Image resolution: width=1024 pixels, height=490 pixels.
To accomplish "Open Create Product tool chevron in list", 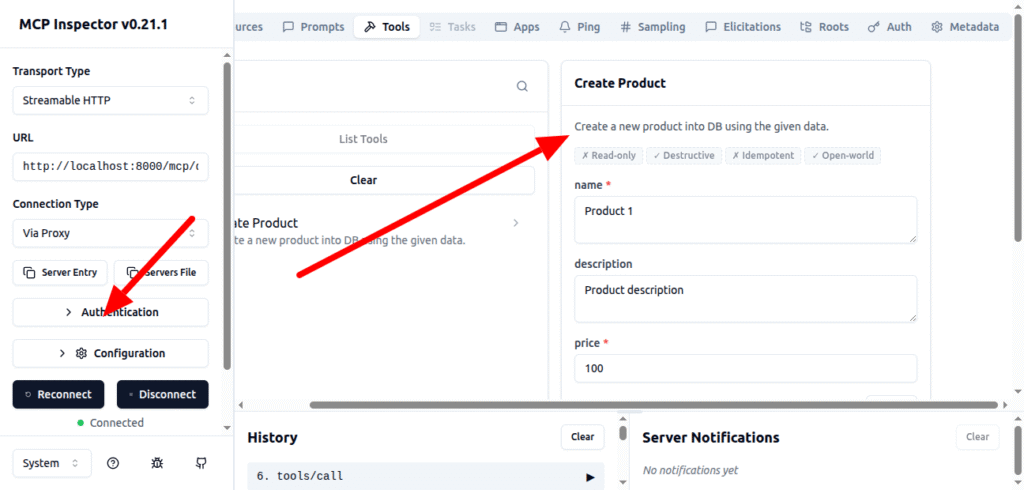I will [x=515, y=223].
